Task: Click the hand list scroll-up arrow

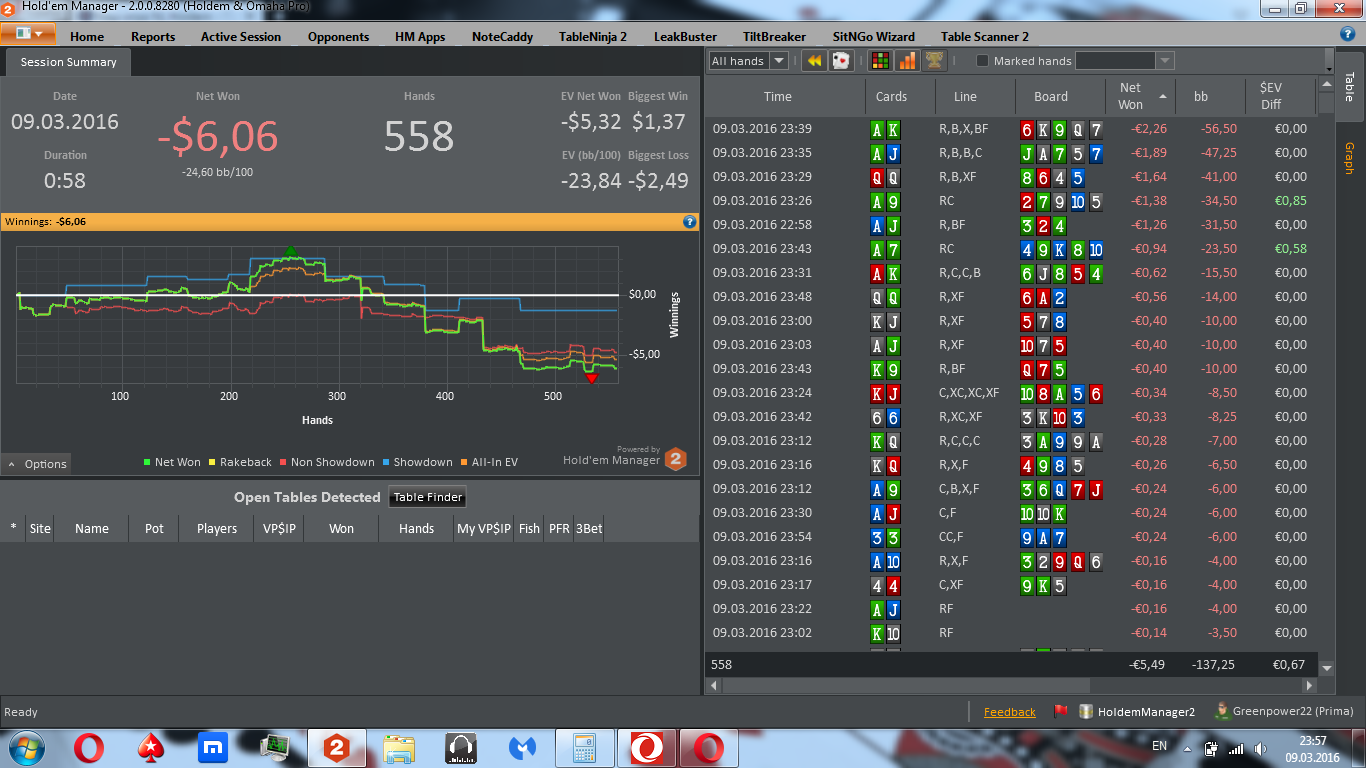Action: (1327, 86)
